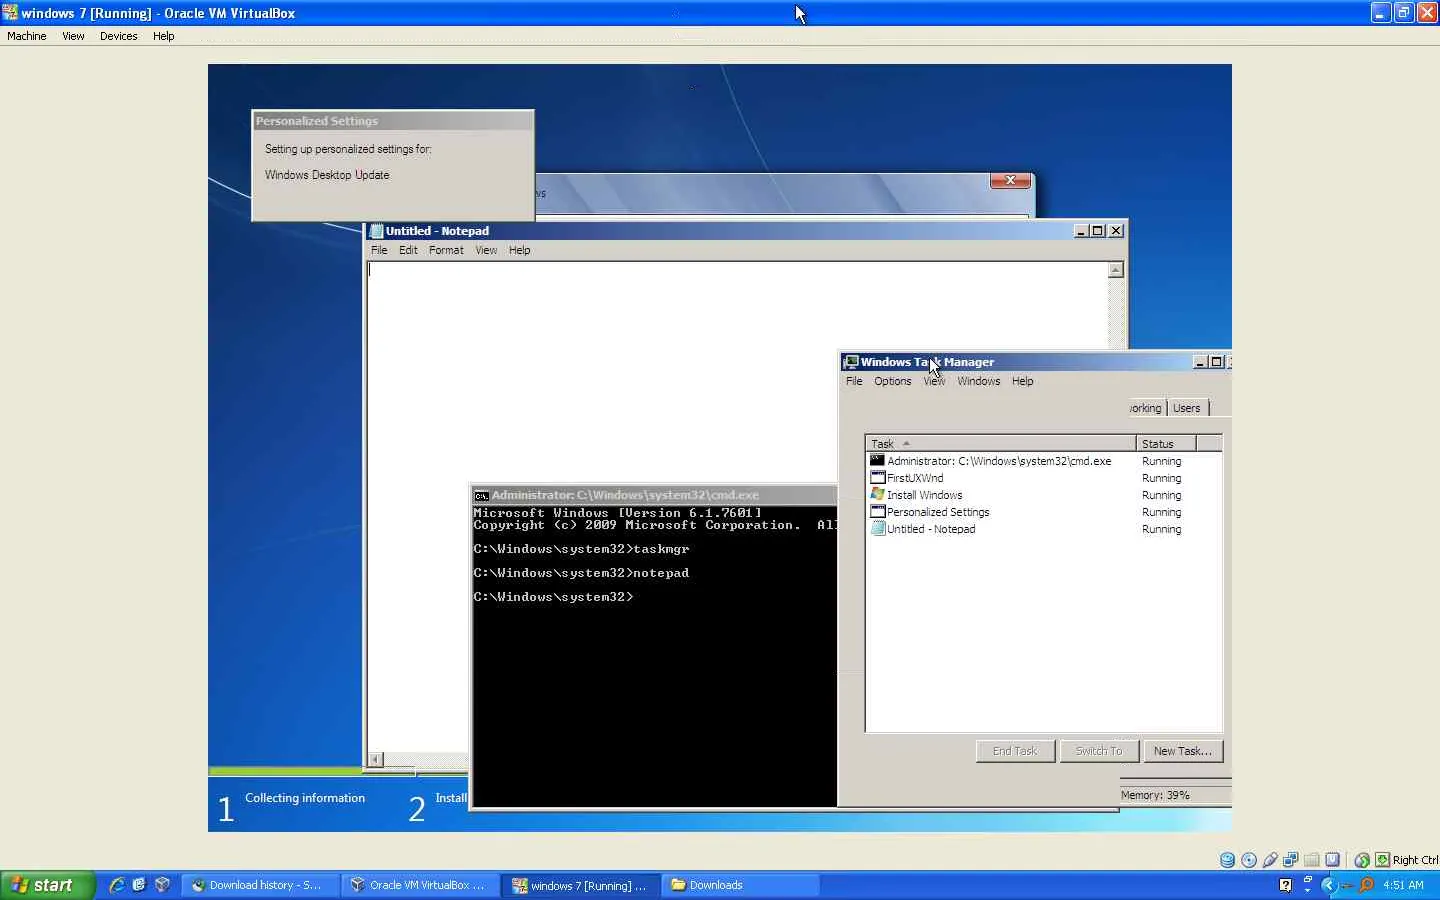Select the FirstUXWnd task name
Image resolution: width=1440 pixels, height=900 pixels.
click(x=915, y=478)
